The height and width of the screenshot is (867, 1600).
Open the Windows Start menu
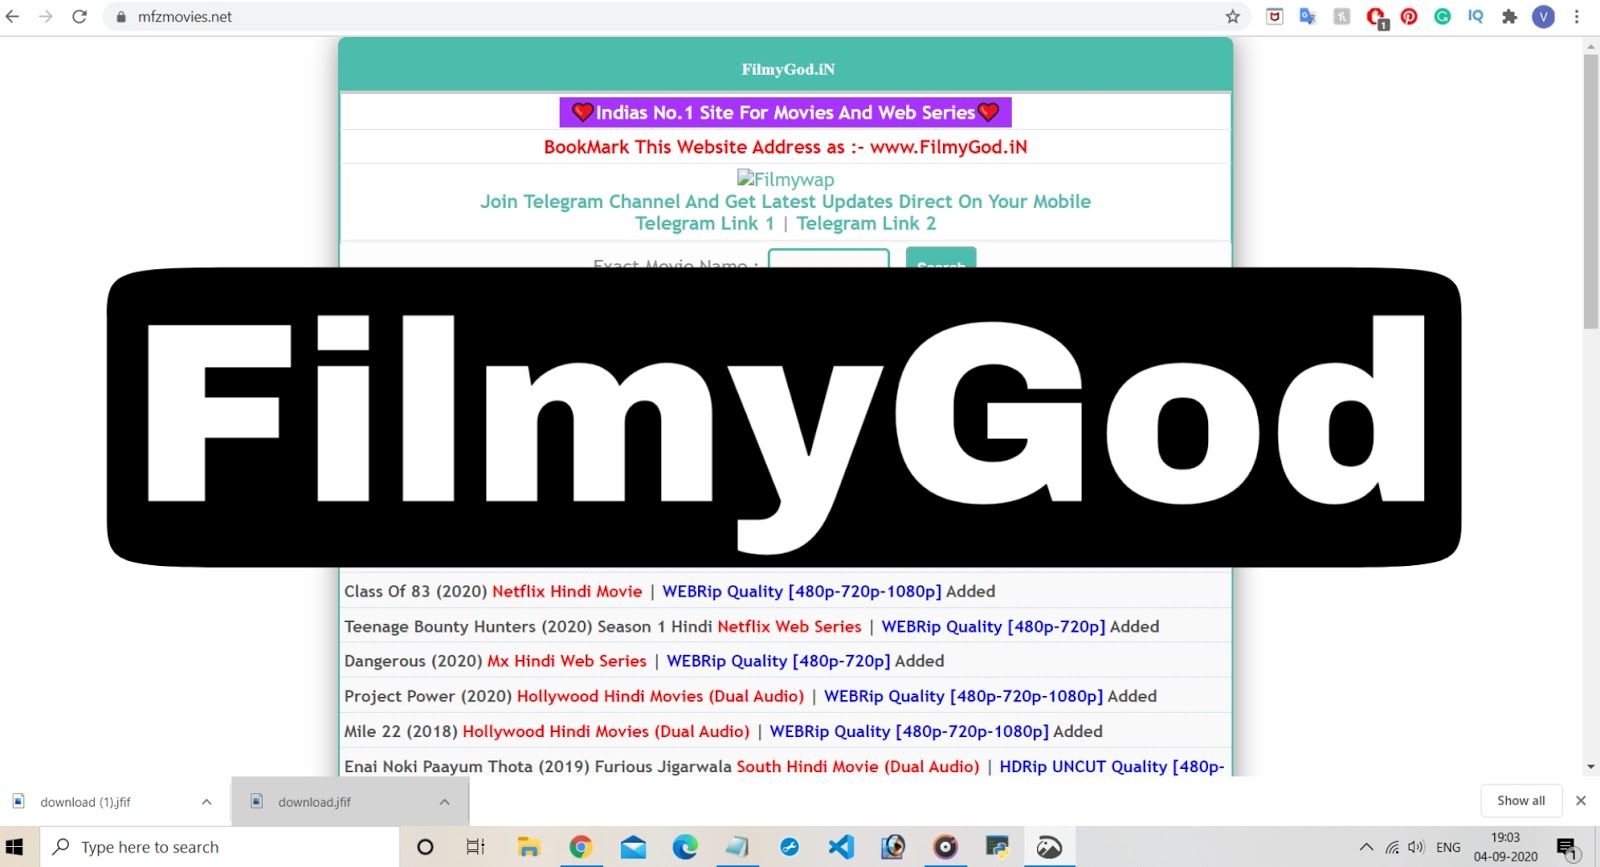click(x=14, y=847)
